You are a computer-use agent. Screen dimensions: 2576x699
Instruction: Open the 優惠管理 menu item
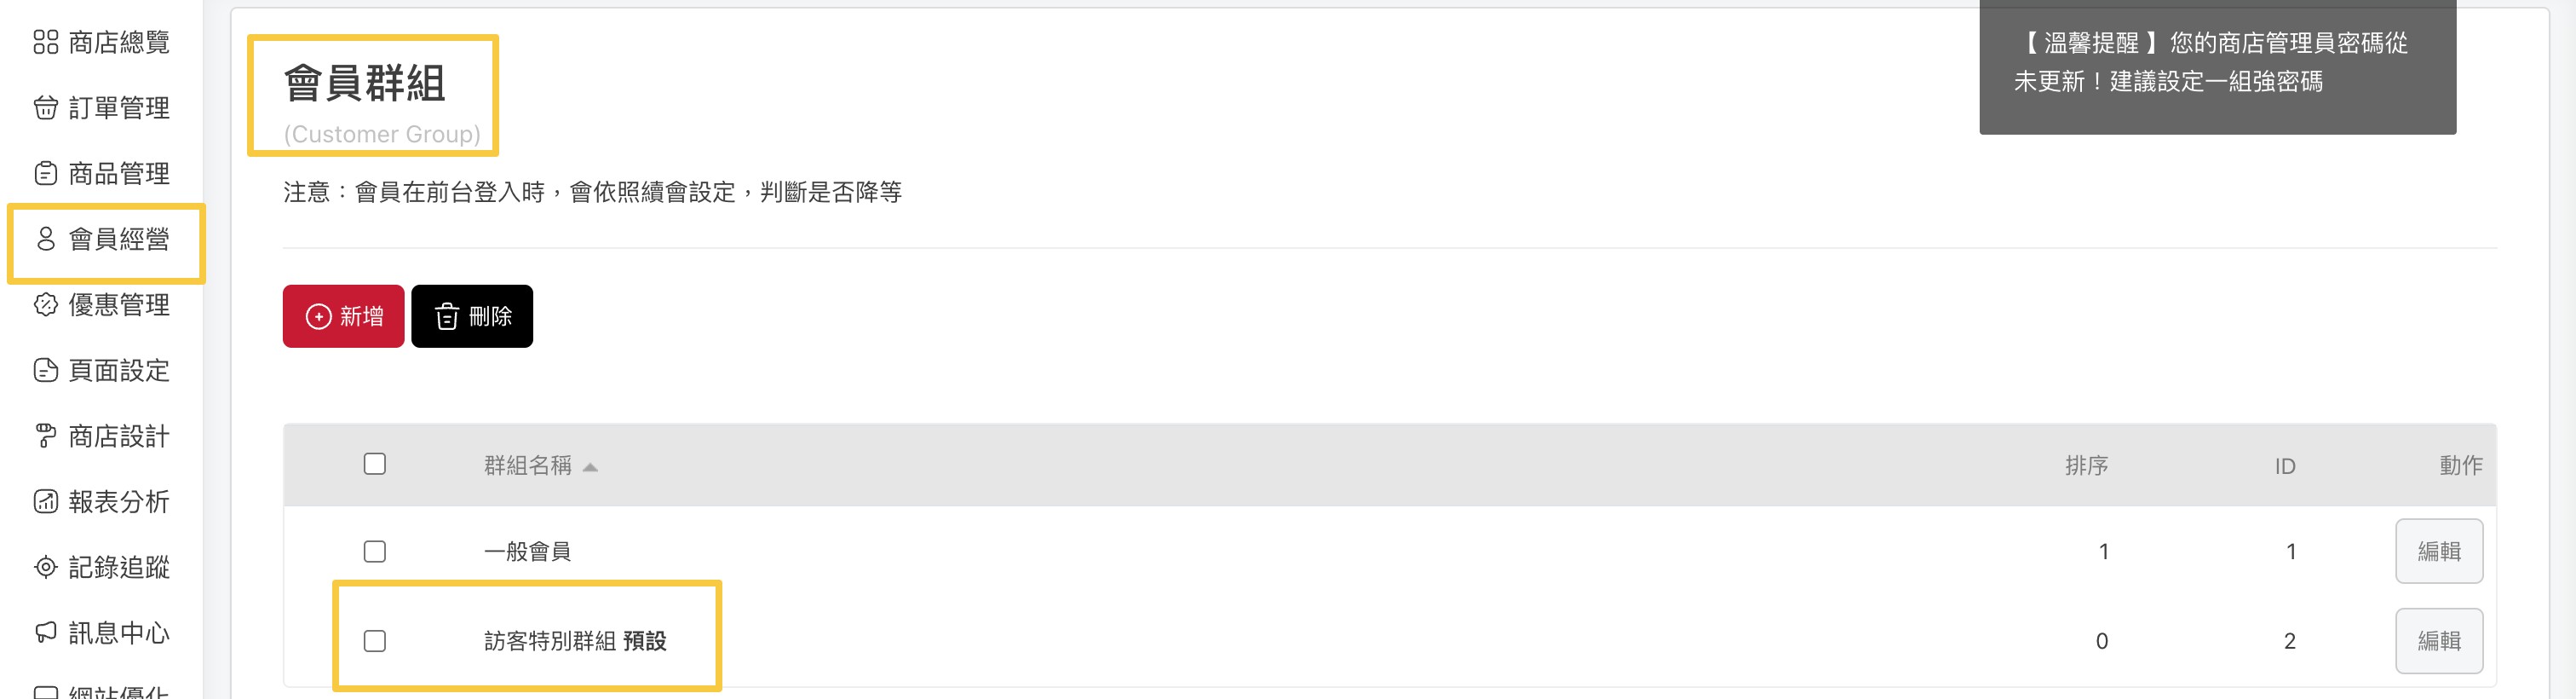(118, 305)
